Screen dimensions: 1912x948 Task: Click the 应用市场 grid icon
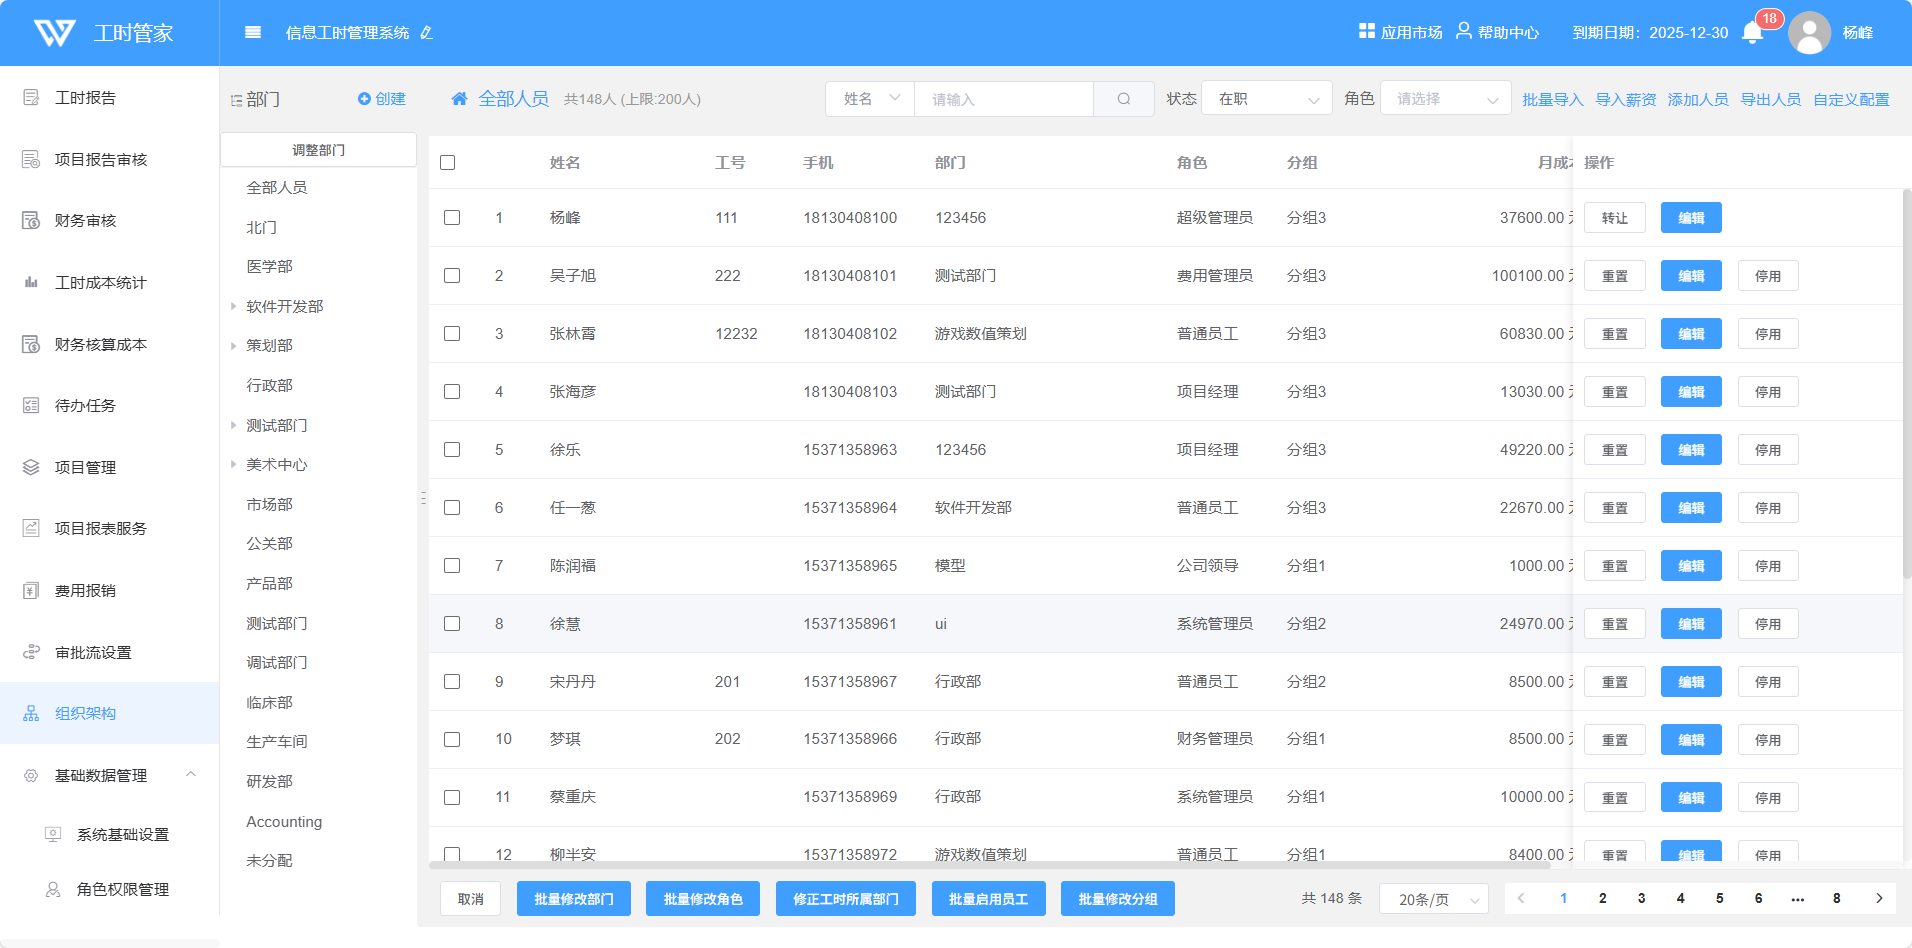[x=1366, y=31]
